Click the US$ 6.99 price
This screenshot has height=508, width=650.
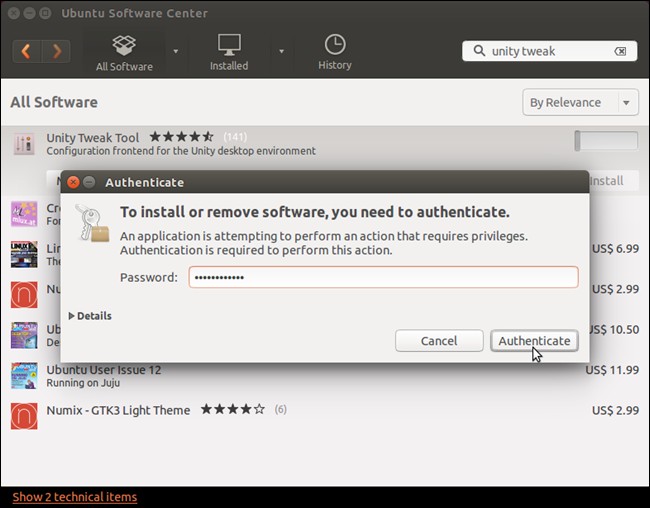coord(615,248)
